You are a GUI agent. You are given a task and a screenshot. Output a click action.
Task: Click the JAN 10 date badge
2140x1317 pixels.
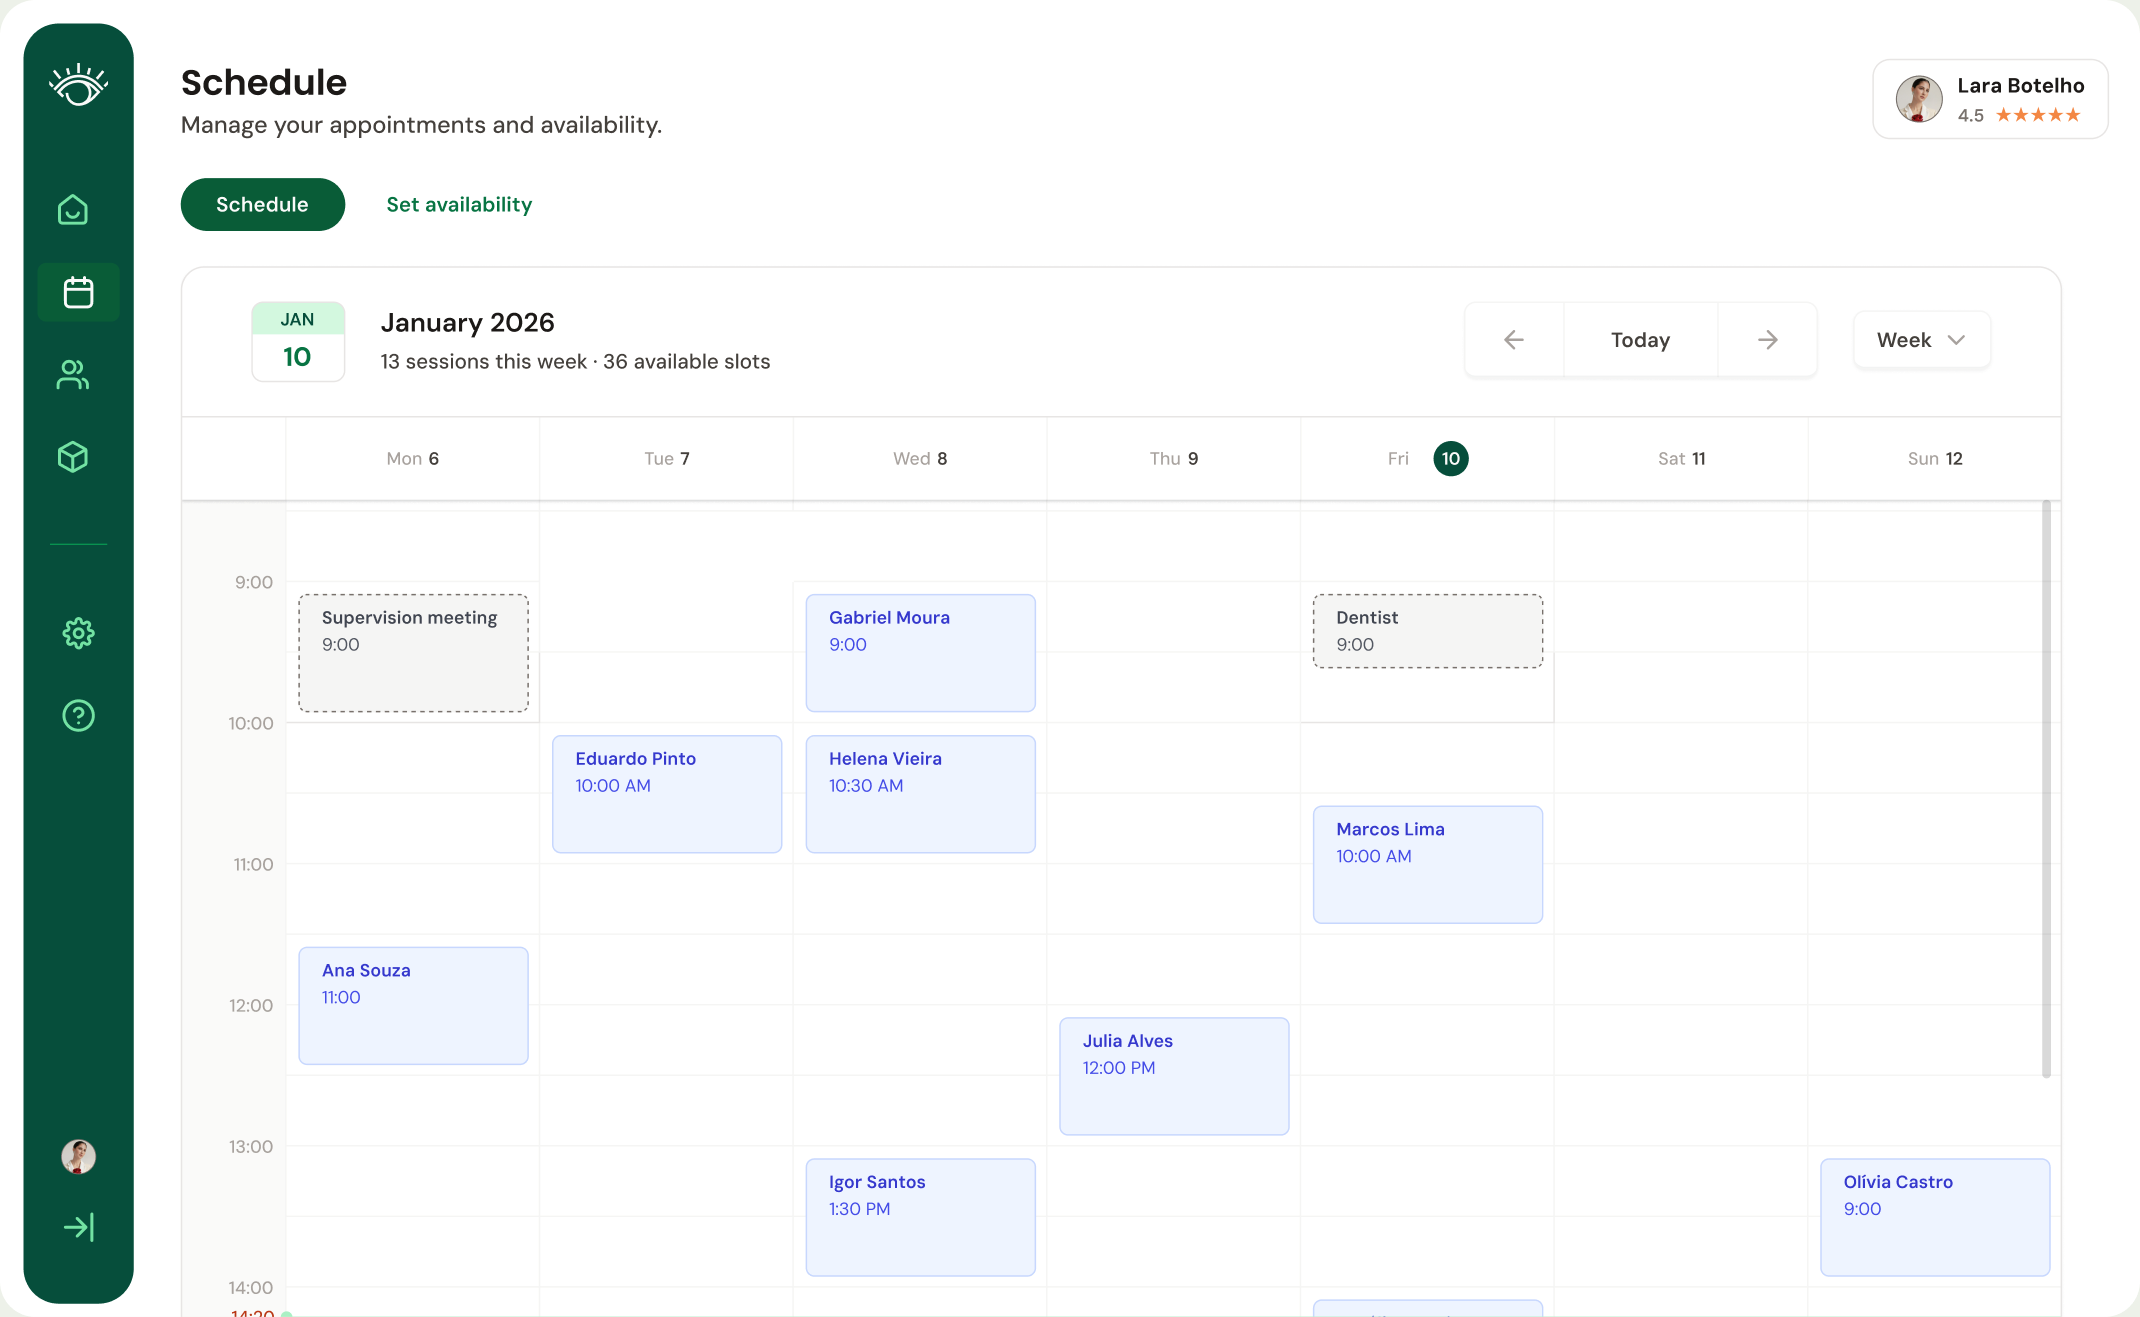tap(298, 341)
